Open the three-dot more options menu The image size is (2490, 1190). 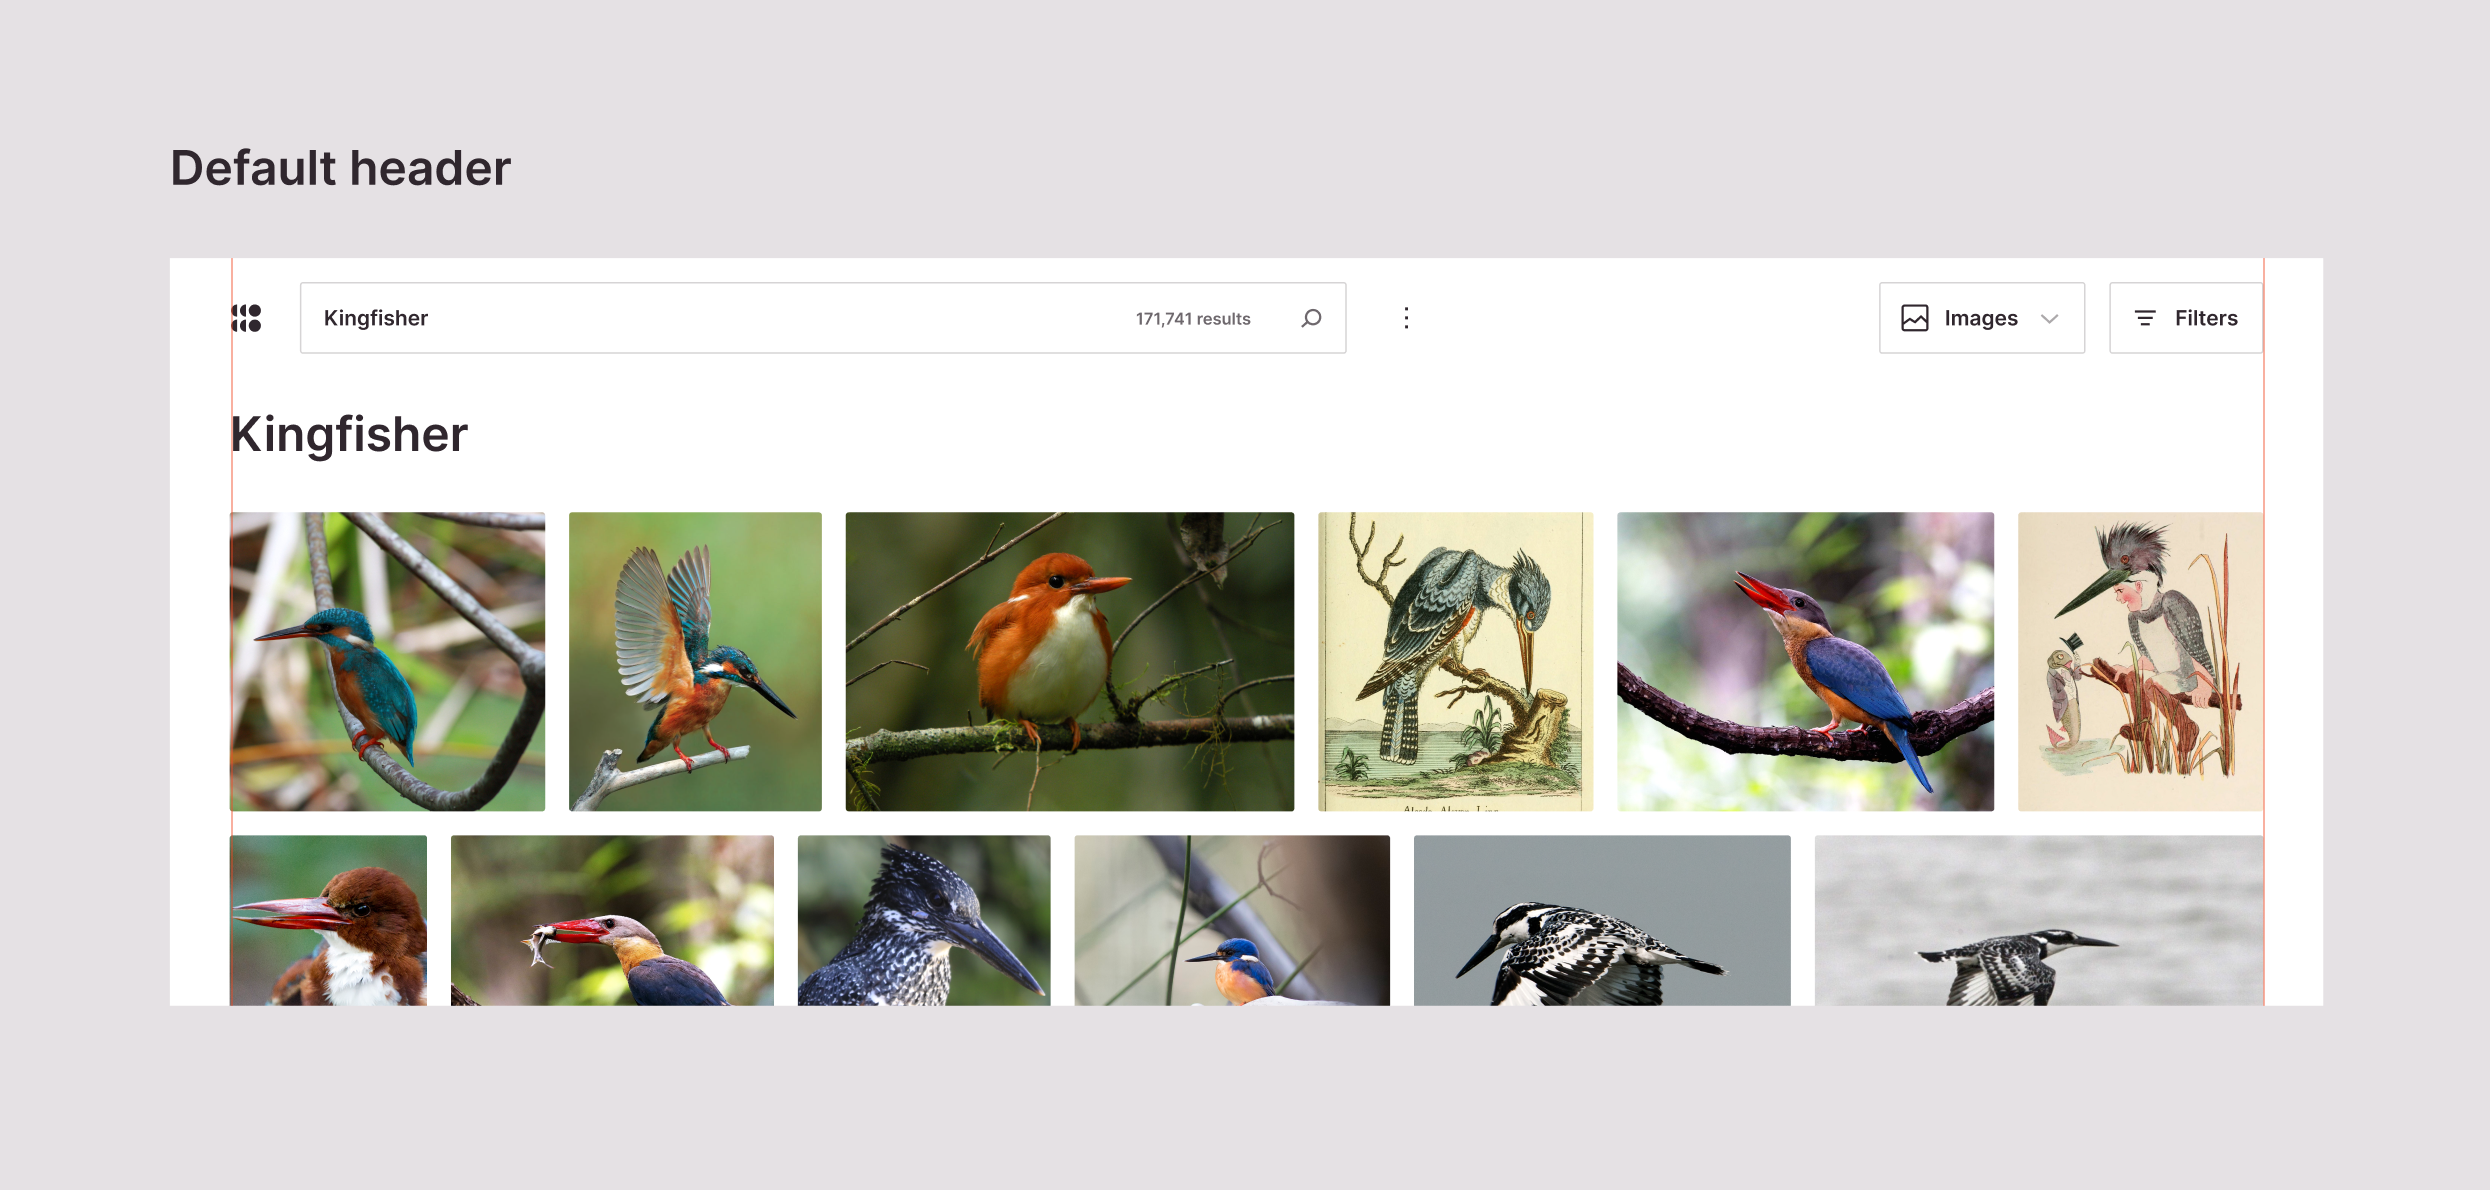point(1406,318)
